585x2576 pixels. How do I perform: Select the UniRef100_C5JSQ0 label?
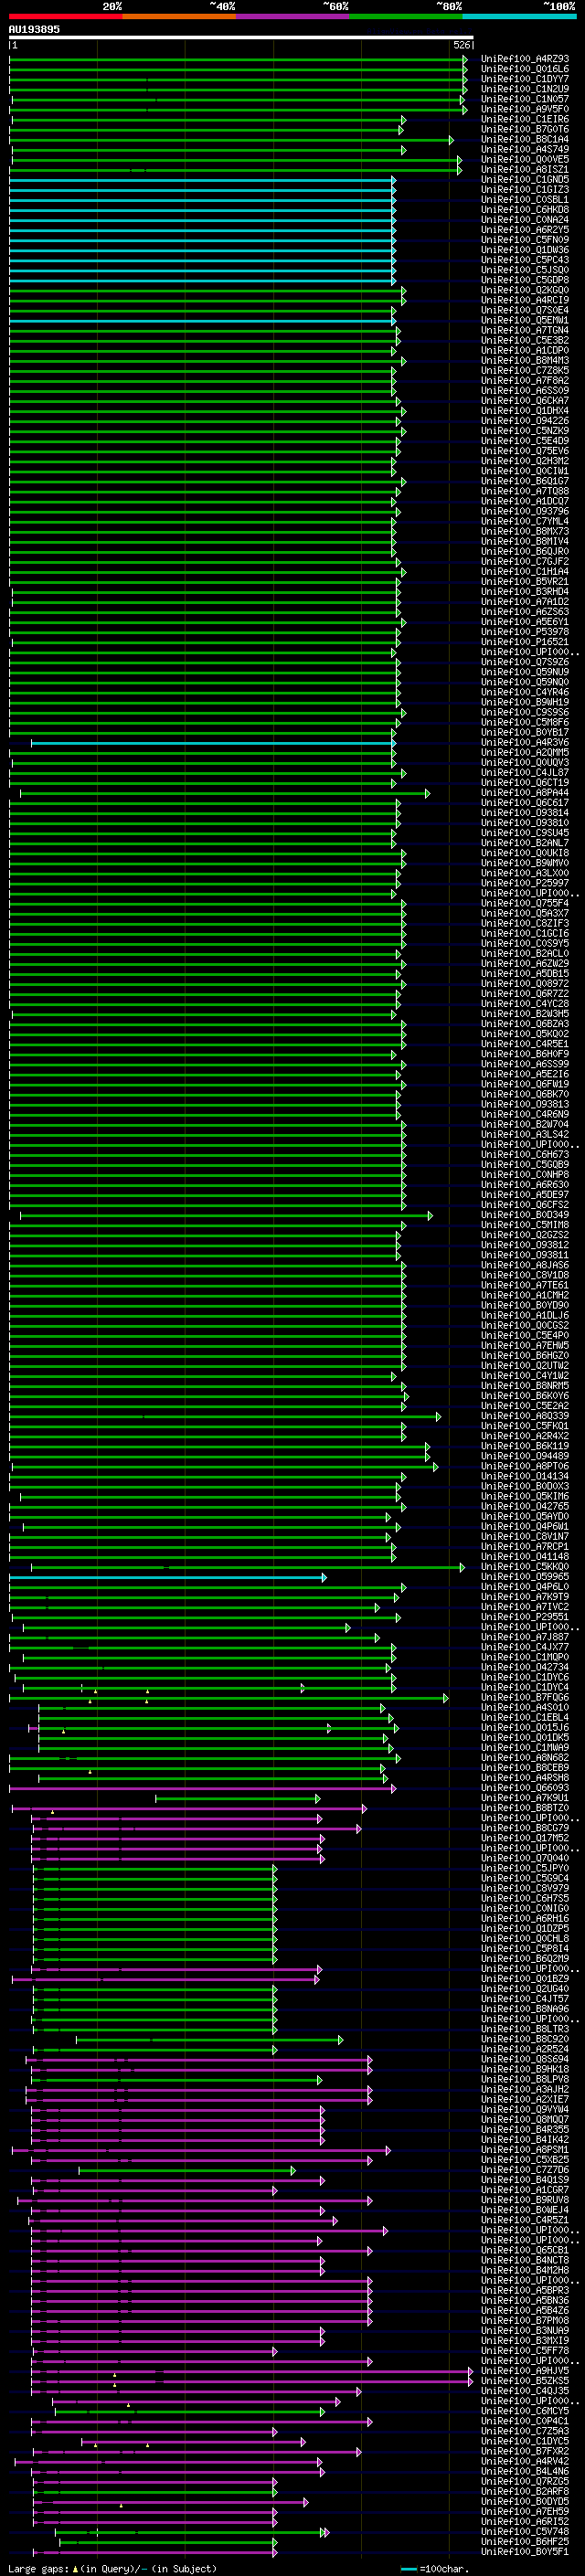(525, 270)
